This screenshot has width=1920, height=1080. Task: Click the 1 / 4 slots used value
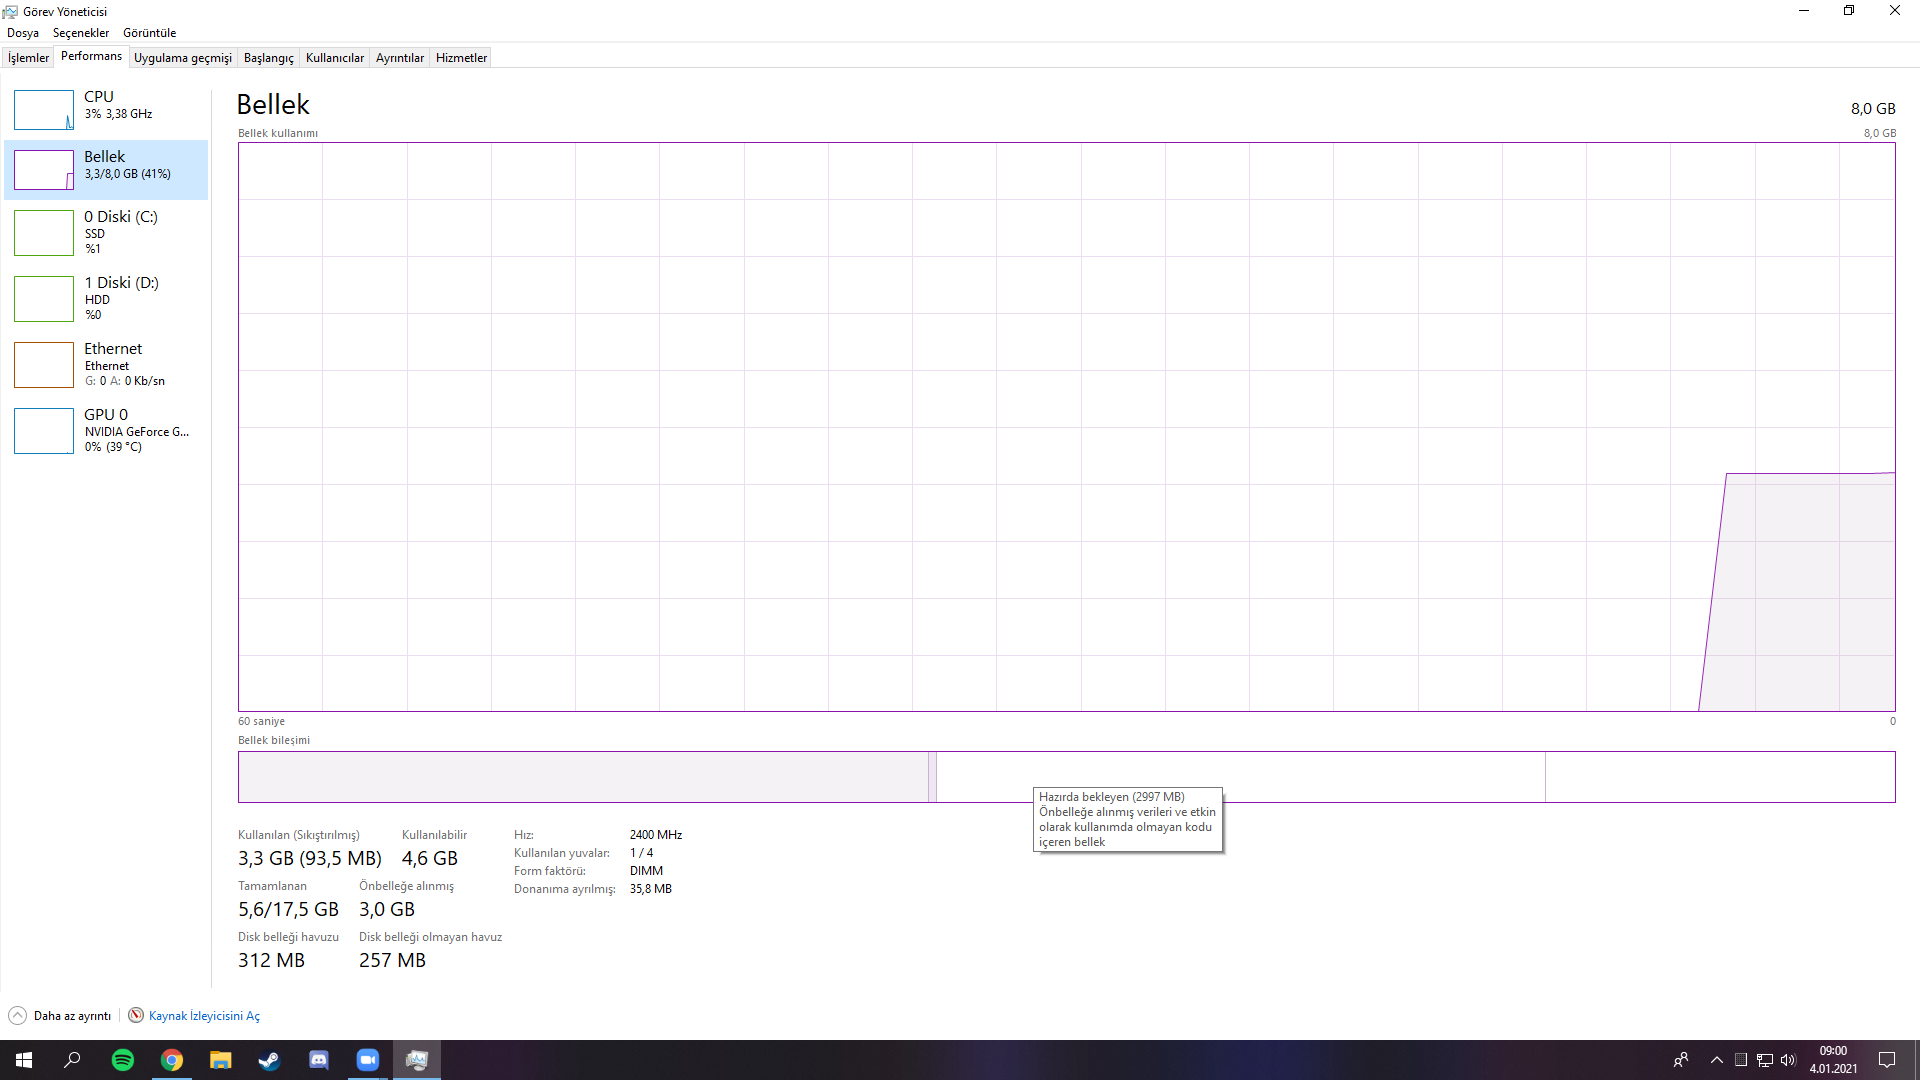pyautogui.click(x=641, y=853)
